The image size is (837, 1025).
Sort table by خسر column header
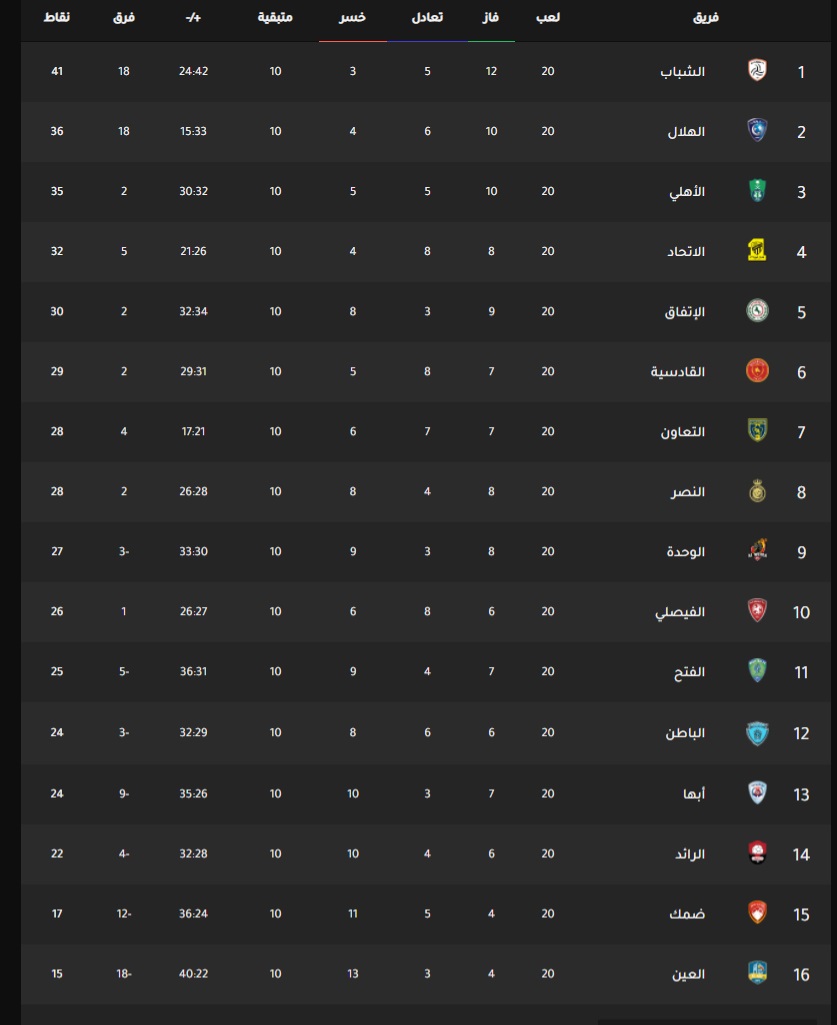pyautogui.click(x=352, y=18)
